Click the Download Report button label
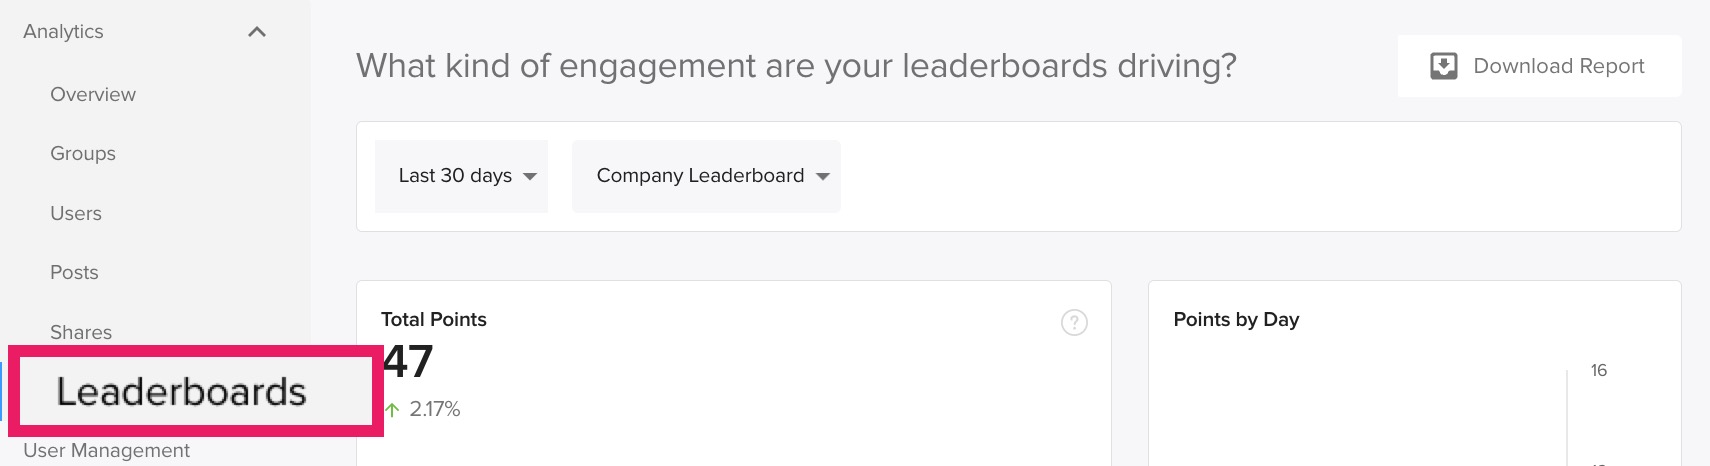Viewport: 1710px width, 466px height. coord(1559,66)
